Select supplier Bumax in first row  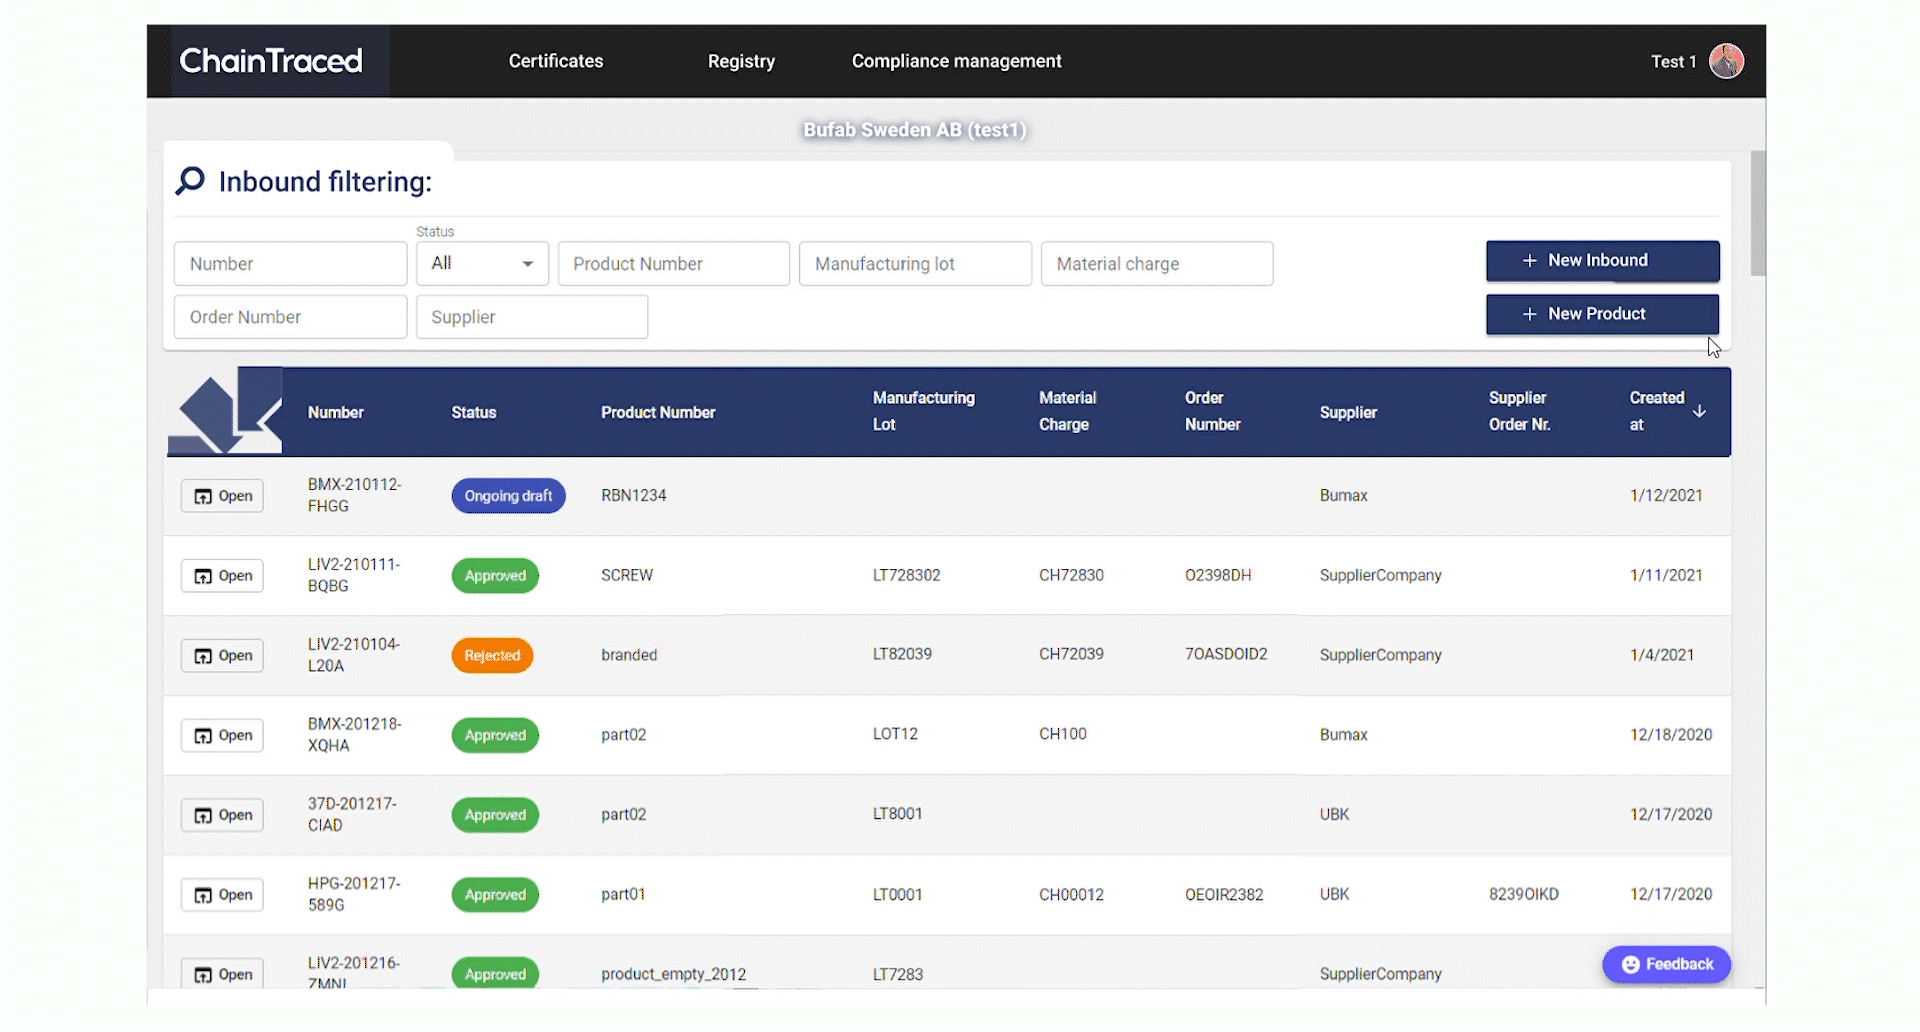1343,495
